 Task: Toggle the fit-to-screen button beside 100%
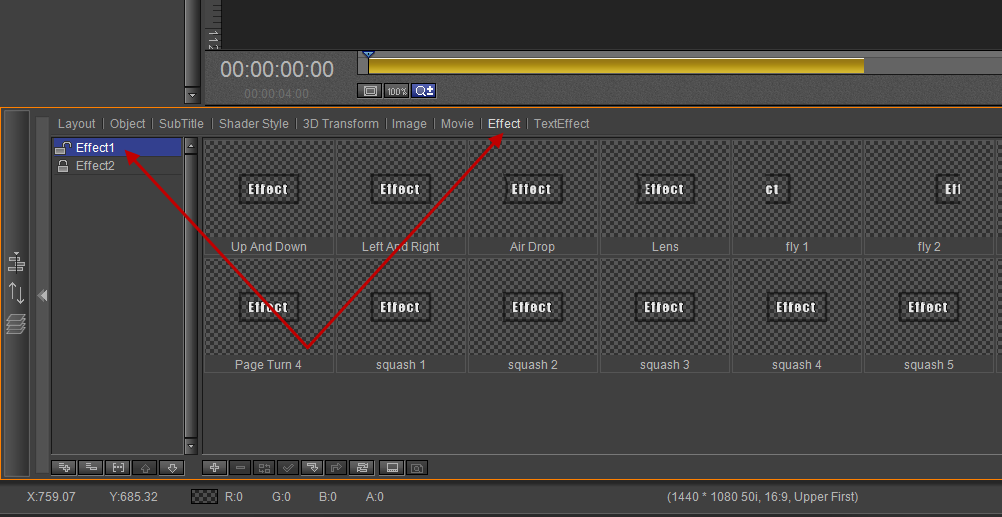(x=370, y=91)
